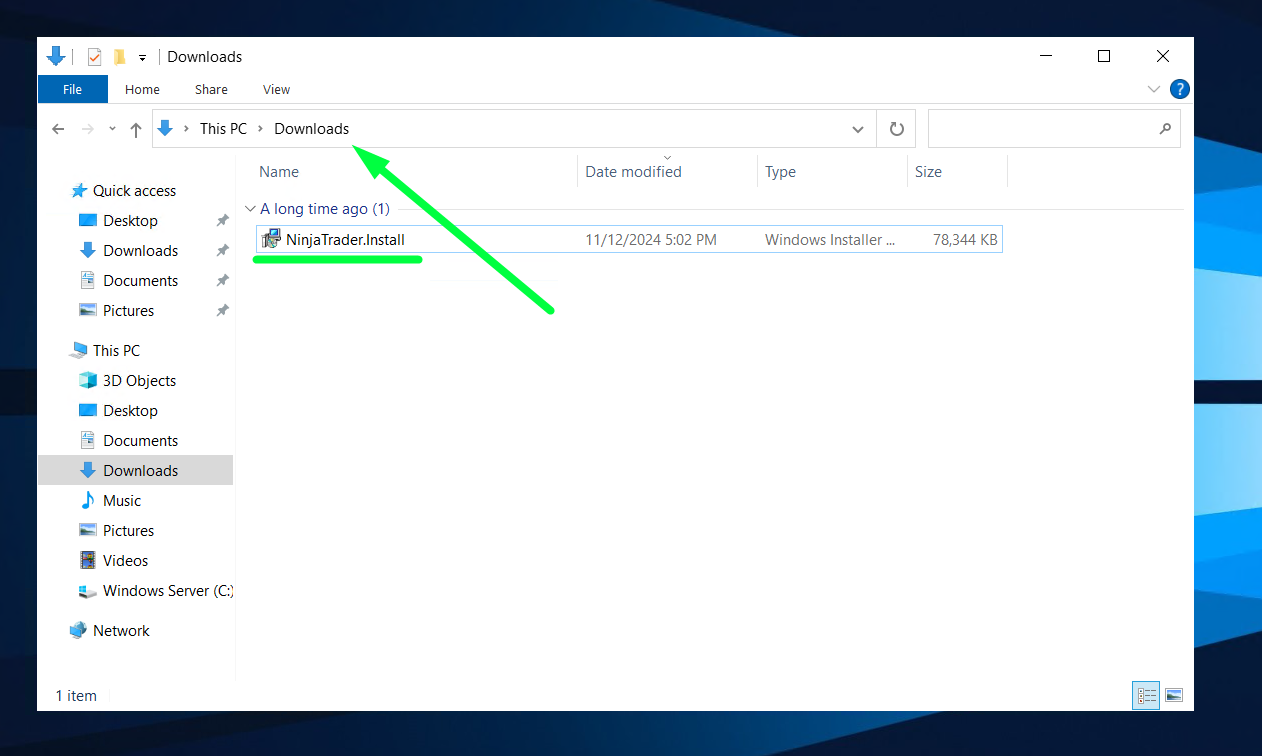Sort by the Date modified column header

pos(633,172)
